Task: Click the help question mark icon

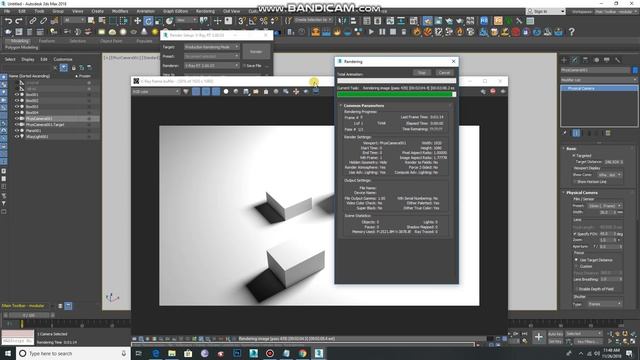Action: click(x=571, y=32)
